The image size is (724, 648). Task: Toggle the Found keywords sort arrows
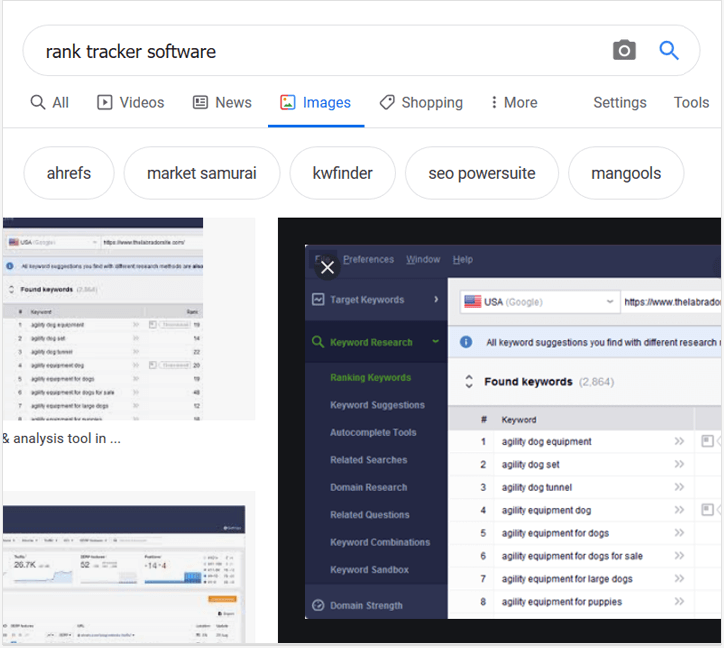click(467, 382)
